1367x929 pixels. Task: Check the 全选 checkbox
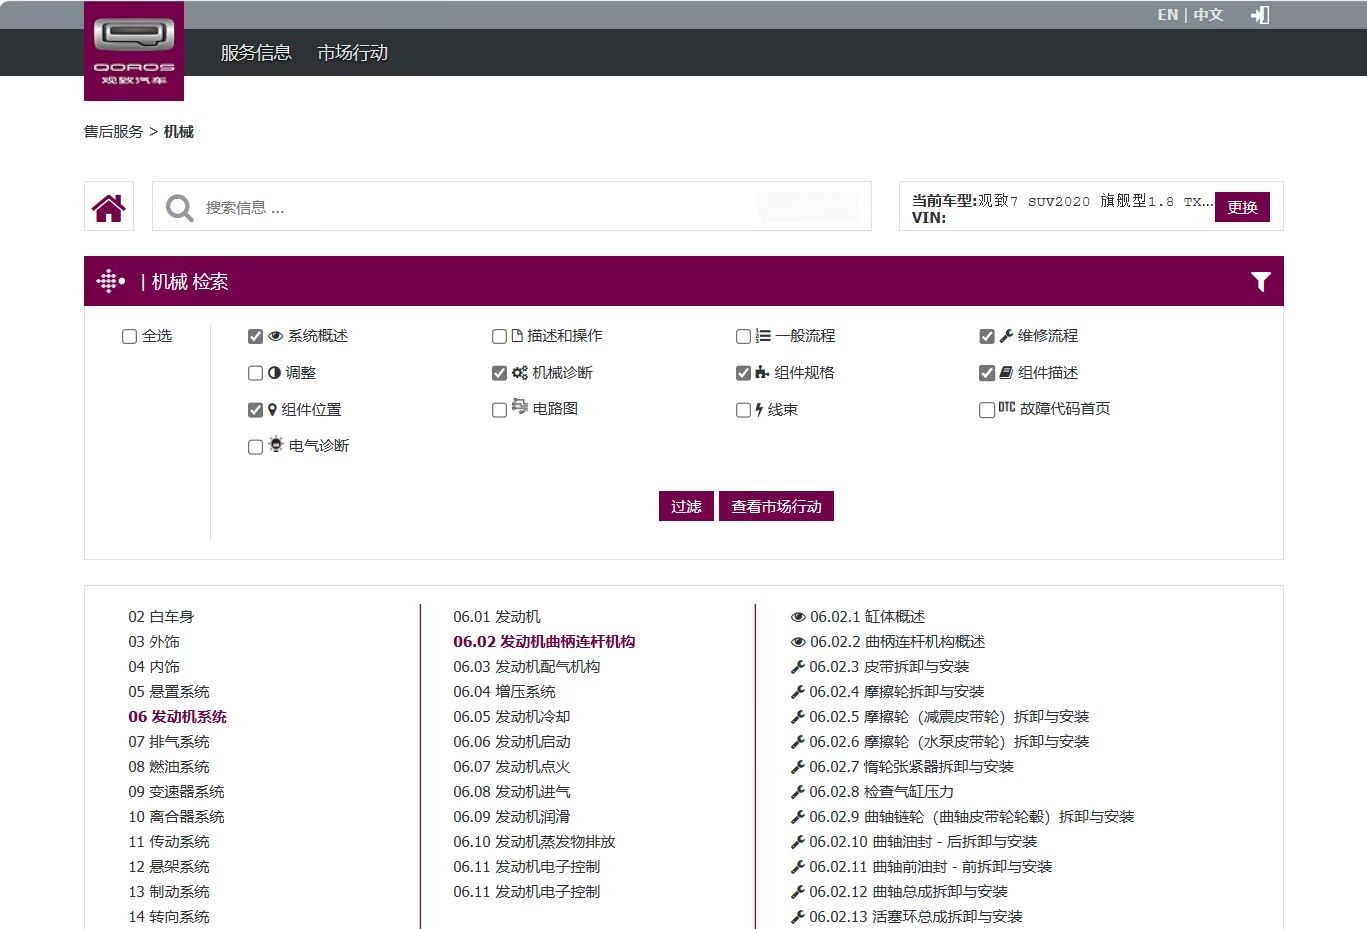tap(129, 336)
